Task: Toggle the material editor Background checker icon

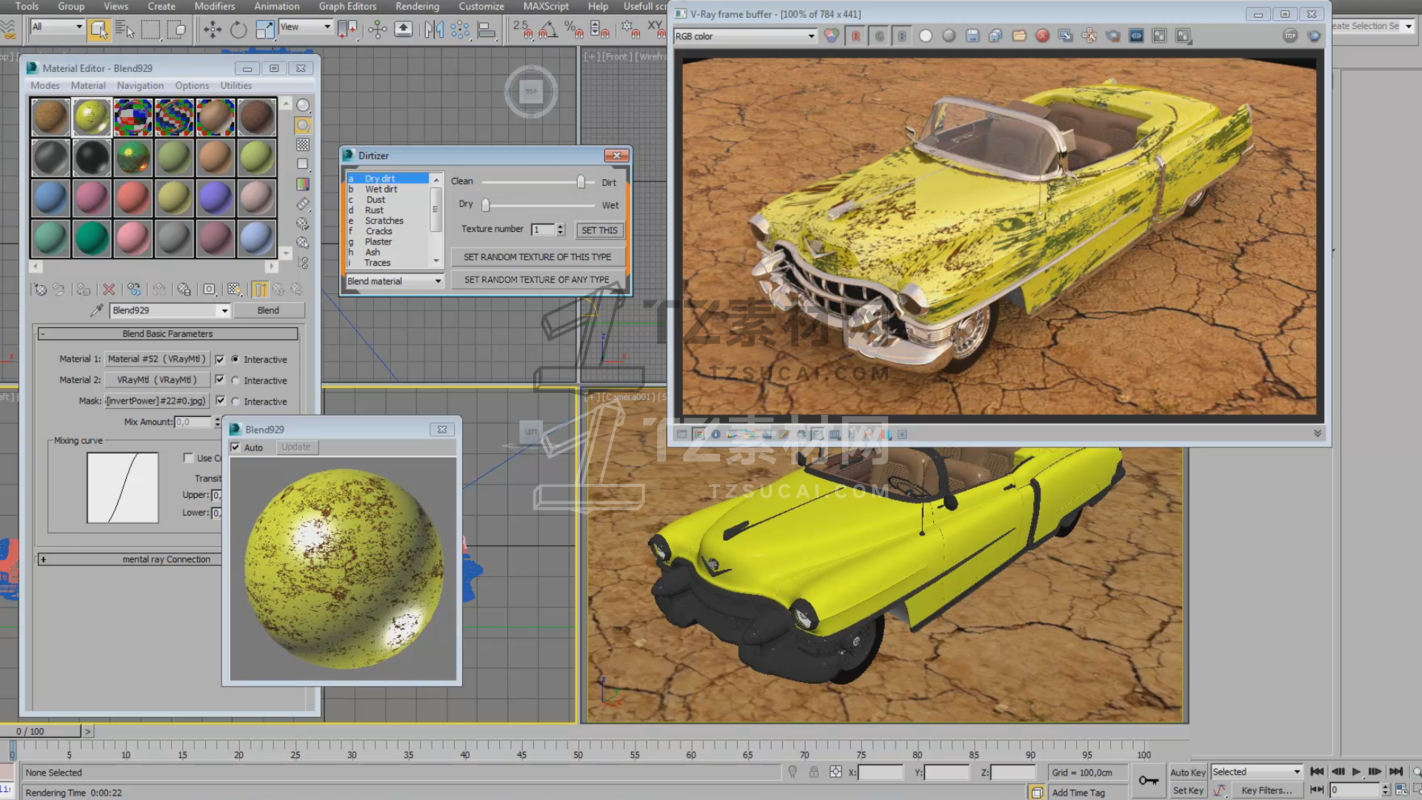Action: pyautogui.click(x=303, y=145)
